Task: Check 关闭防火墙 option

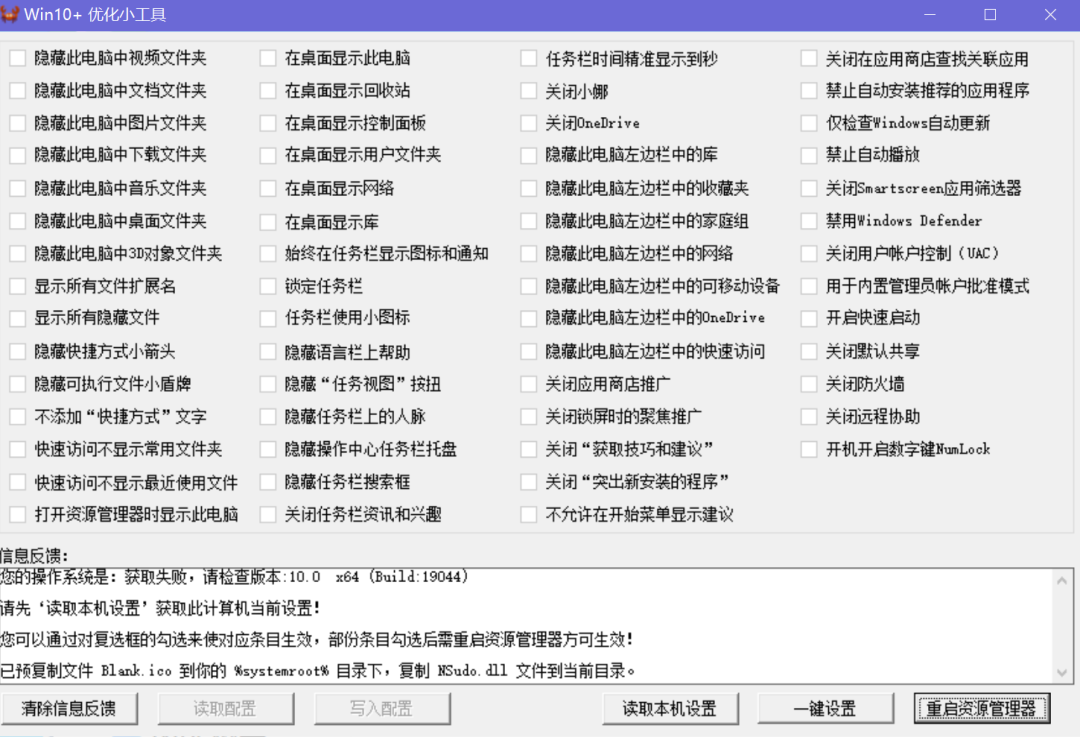Action: pyautogui.click(x=809, y=384)
